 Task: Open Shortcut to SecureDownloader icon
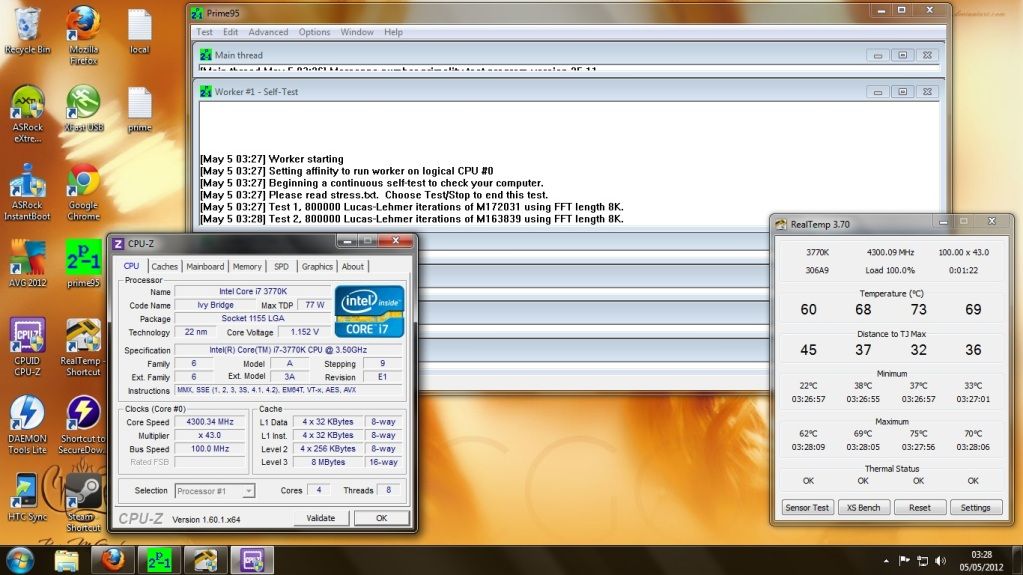point(83,425)
